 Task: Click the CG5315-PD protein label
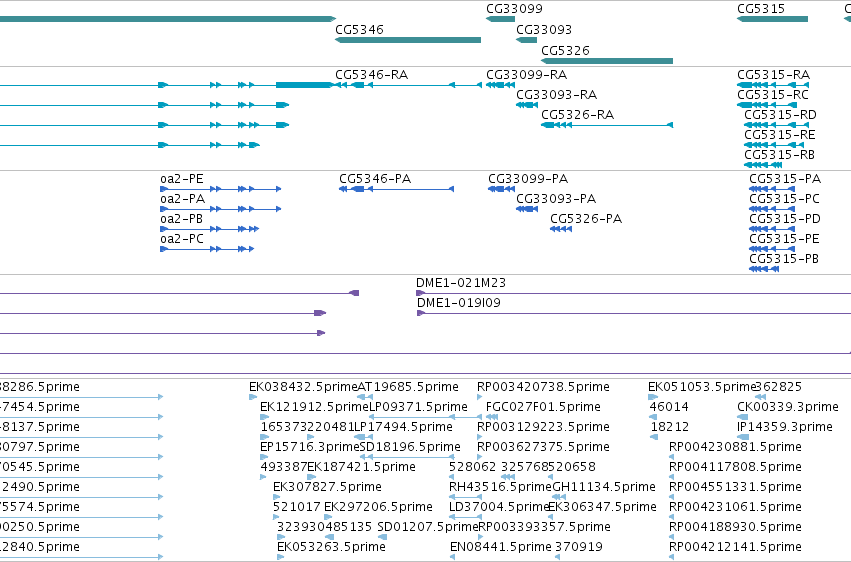coord(785,219)
